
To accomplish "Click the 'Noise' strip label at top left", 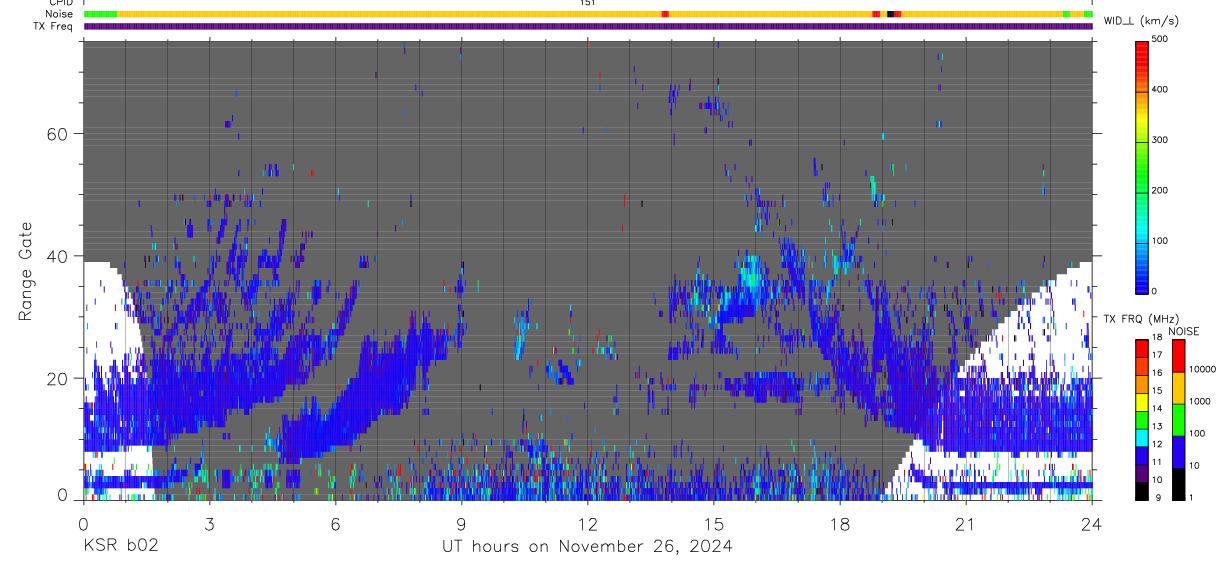I will point(60,14).
